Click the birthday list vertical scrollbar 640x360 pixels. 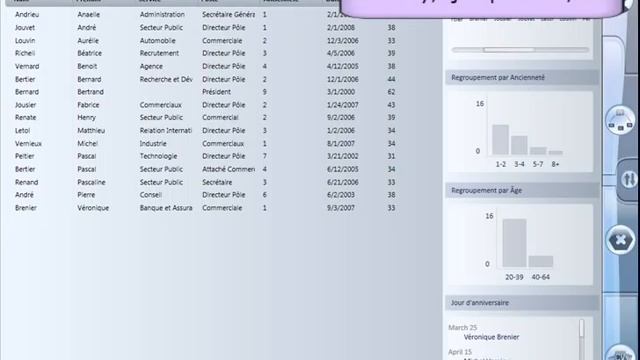pos(582,340)
